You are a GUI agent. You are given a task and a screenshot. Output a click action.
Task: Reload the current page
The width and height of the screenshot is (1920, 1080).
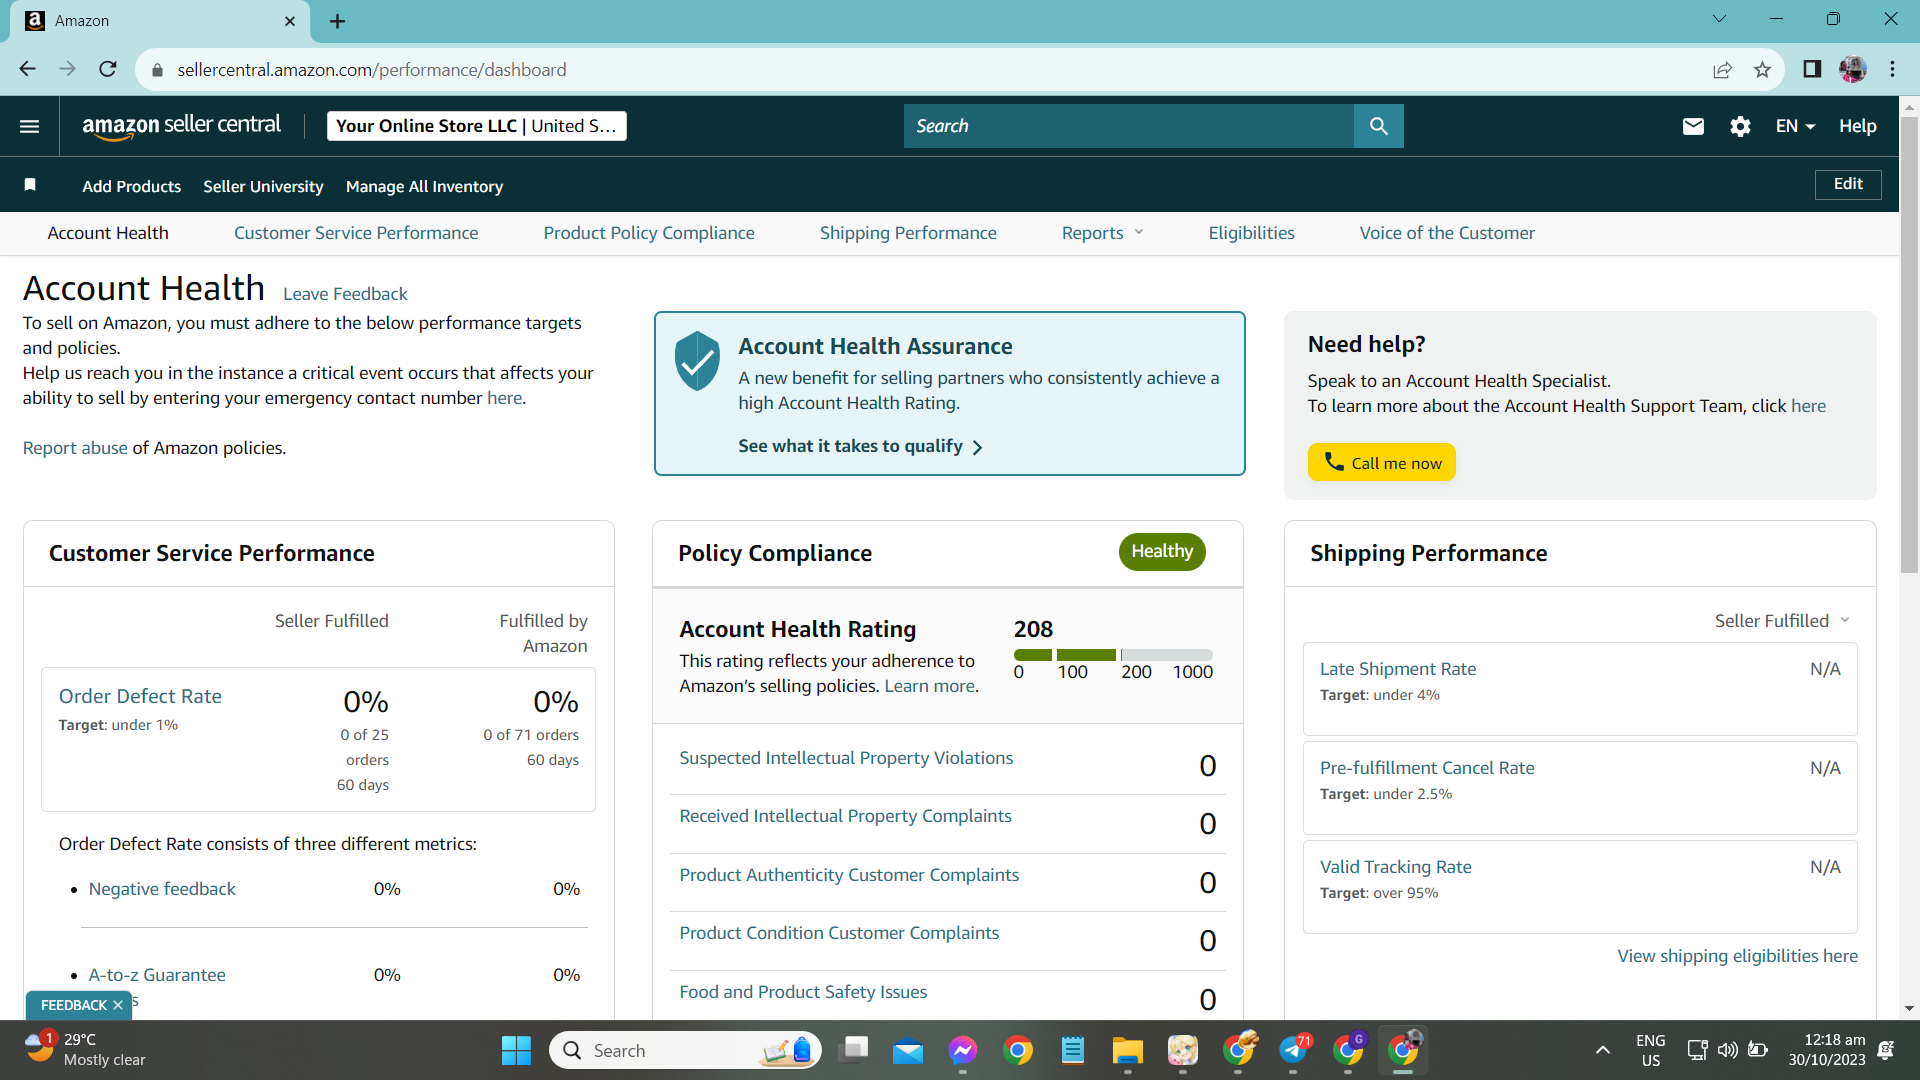tap(108, 69)
